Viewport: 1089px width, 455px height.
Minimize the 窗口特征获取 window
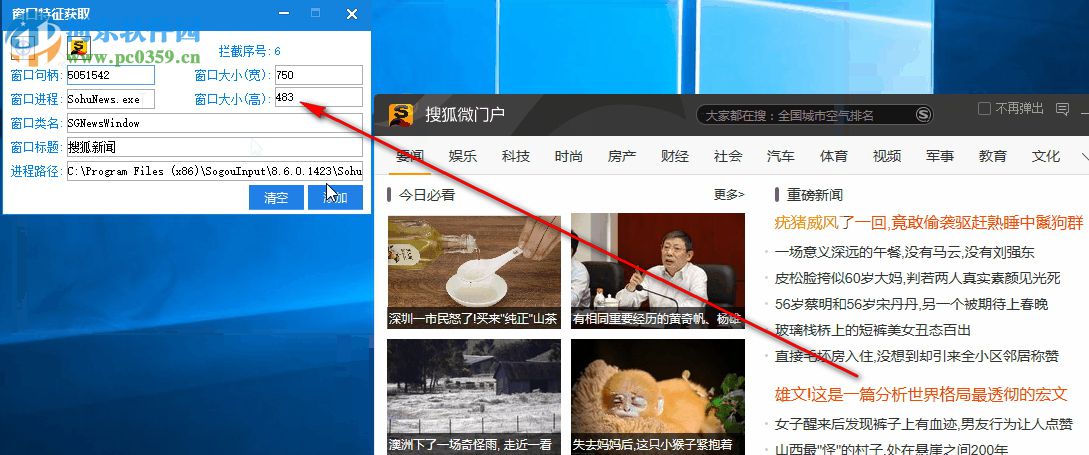(283, 14)
